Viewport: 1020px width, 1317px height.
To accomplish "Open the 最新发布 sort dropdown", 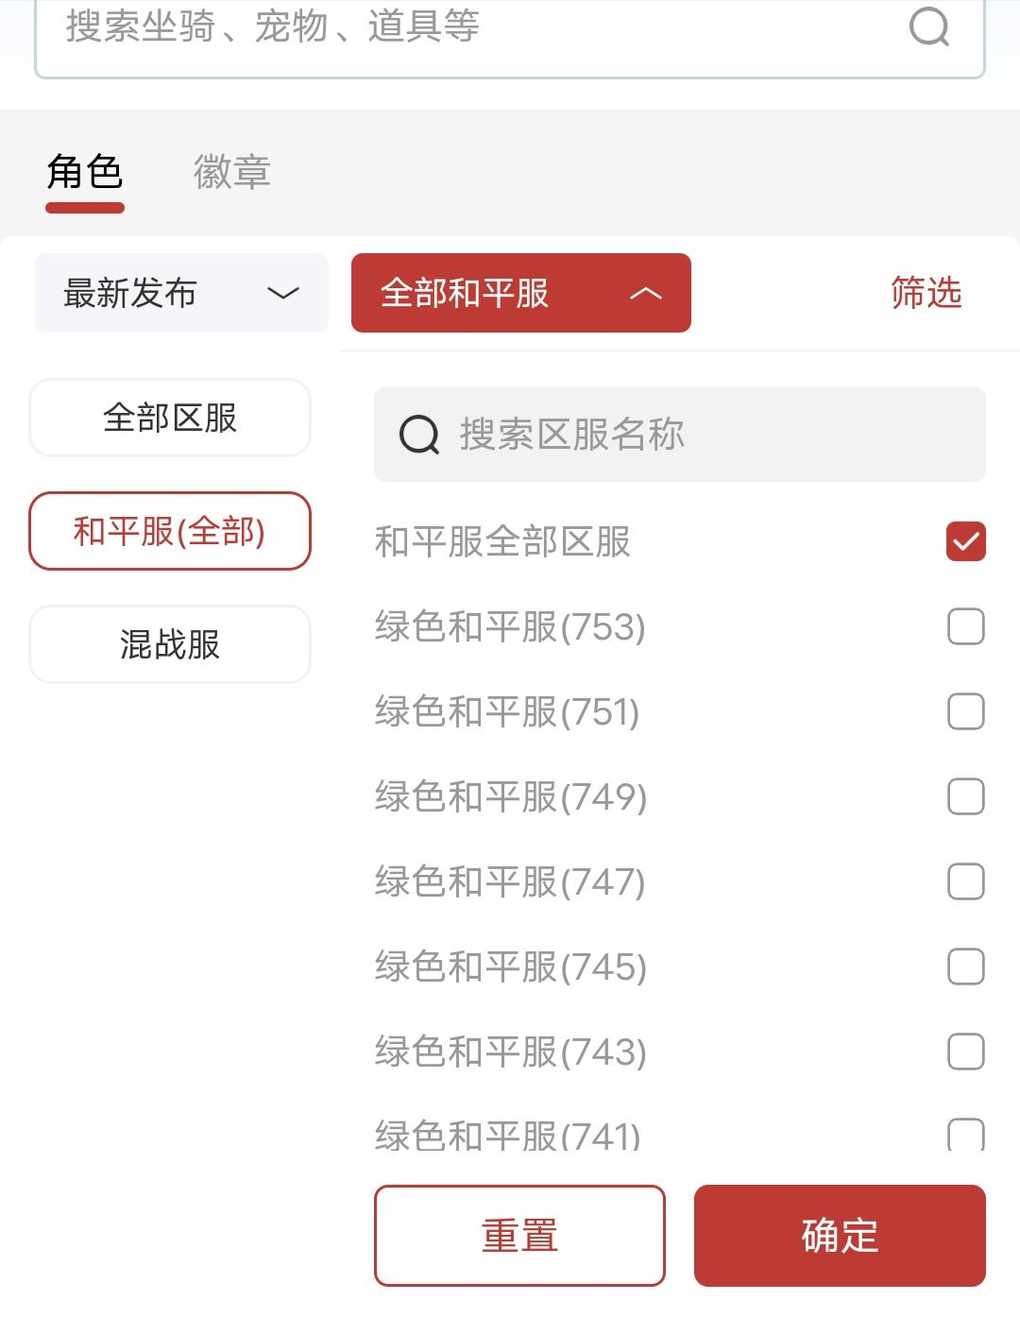I will [181, 293].
